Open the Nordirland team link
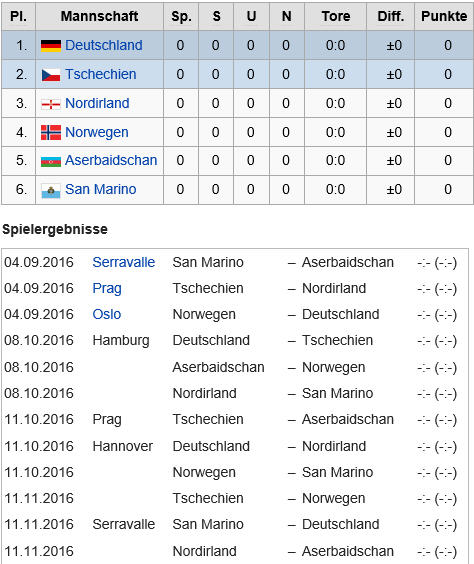 pos(97,103)
